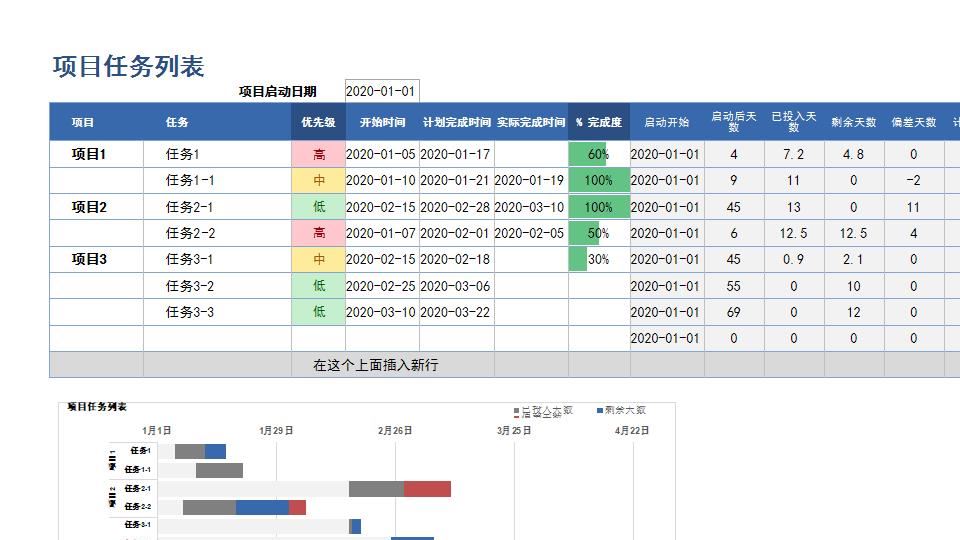Select start date 2020-01-07 cell
960x540 pixels.
coord(383,233)
